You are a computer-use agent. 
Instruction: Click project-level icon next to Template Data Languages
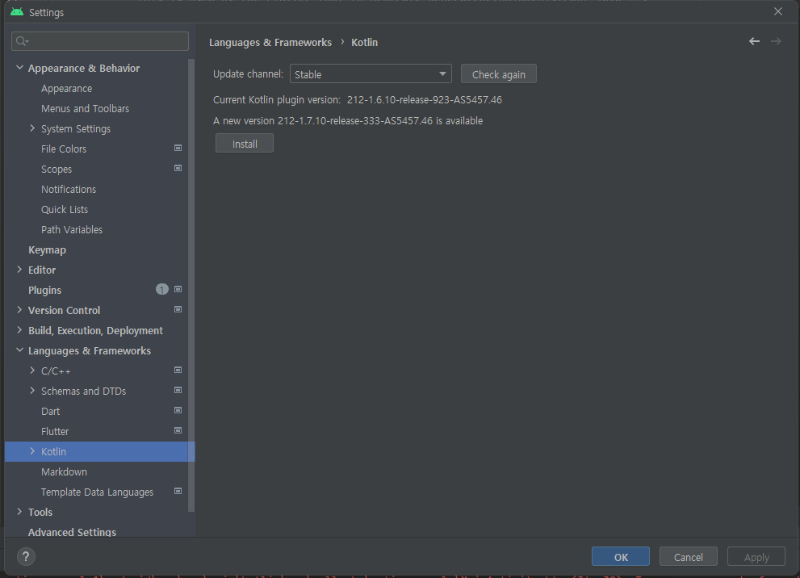tap(178, 491)
